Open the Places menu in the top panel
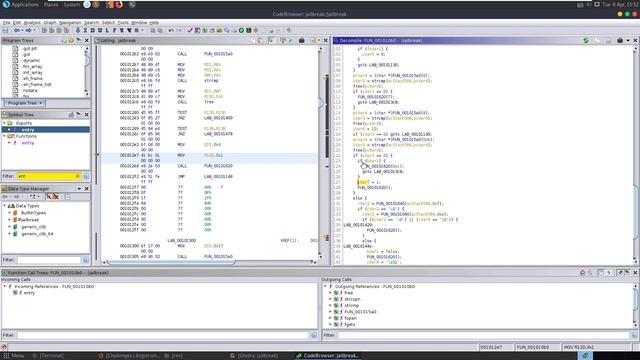The width and height of the screenshot is (640, 360). point(51,4)
